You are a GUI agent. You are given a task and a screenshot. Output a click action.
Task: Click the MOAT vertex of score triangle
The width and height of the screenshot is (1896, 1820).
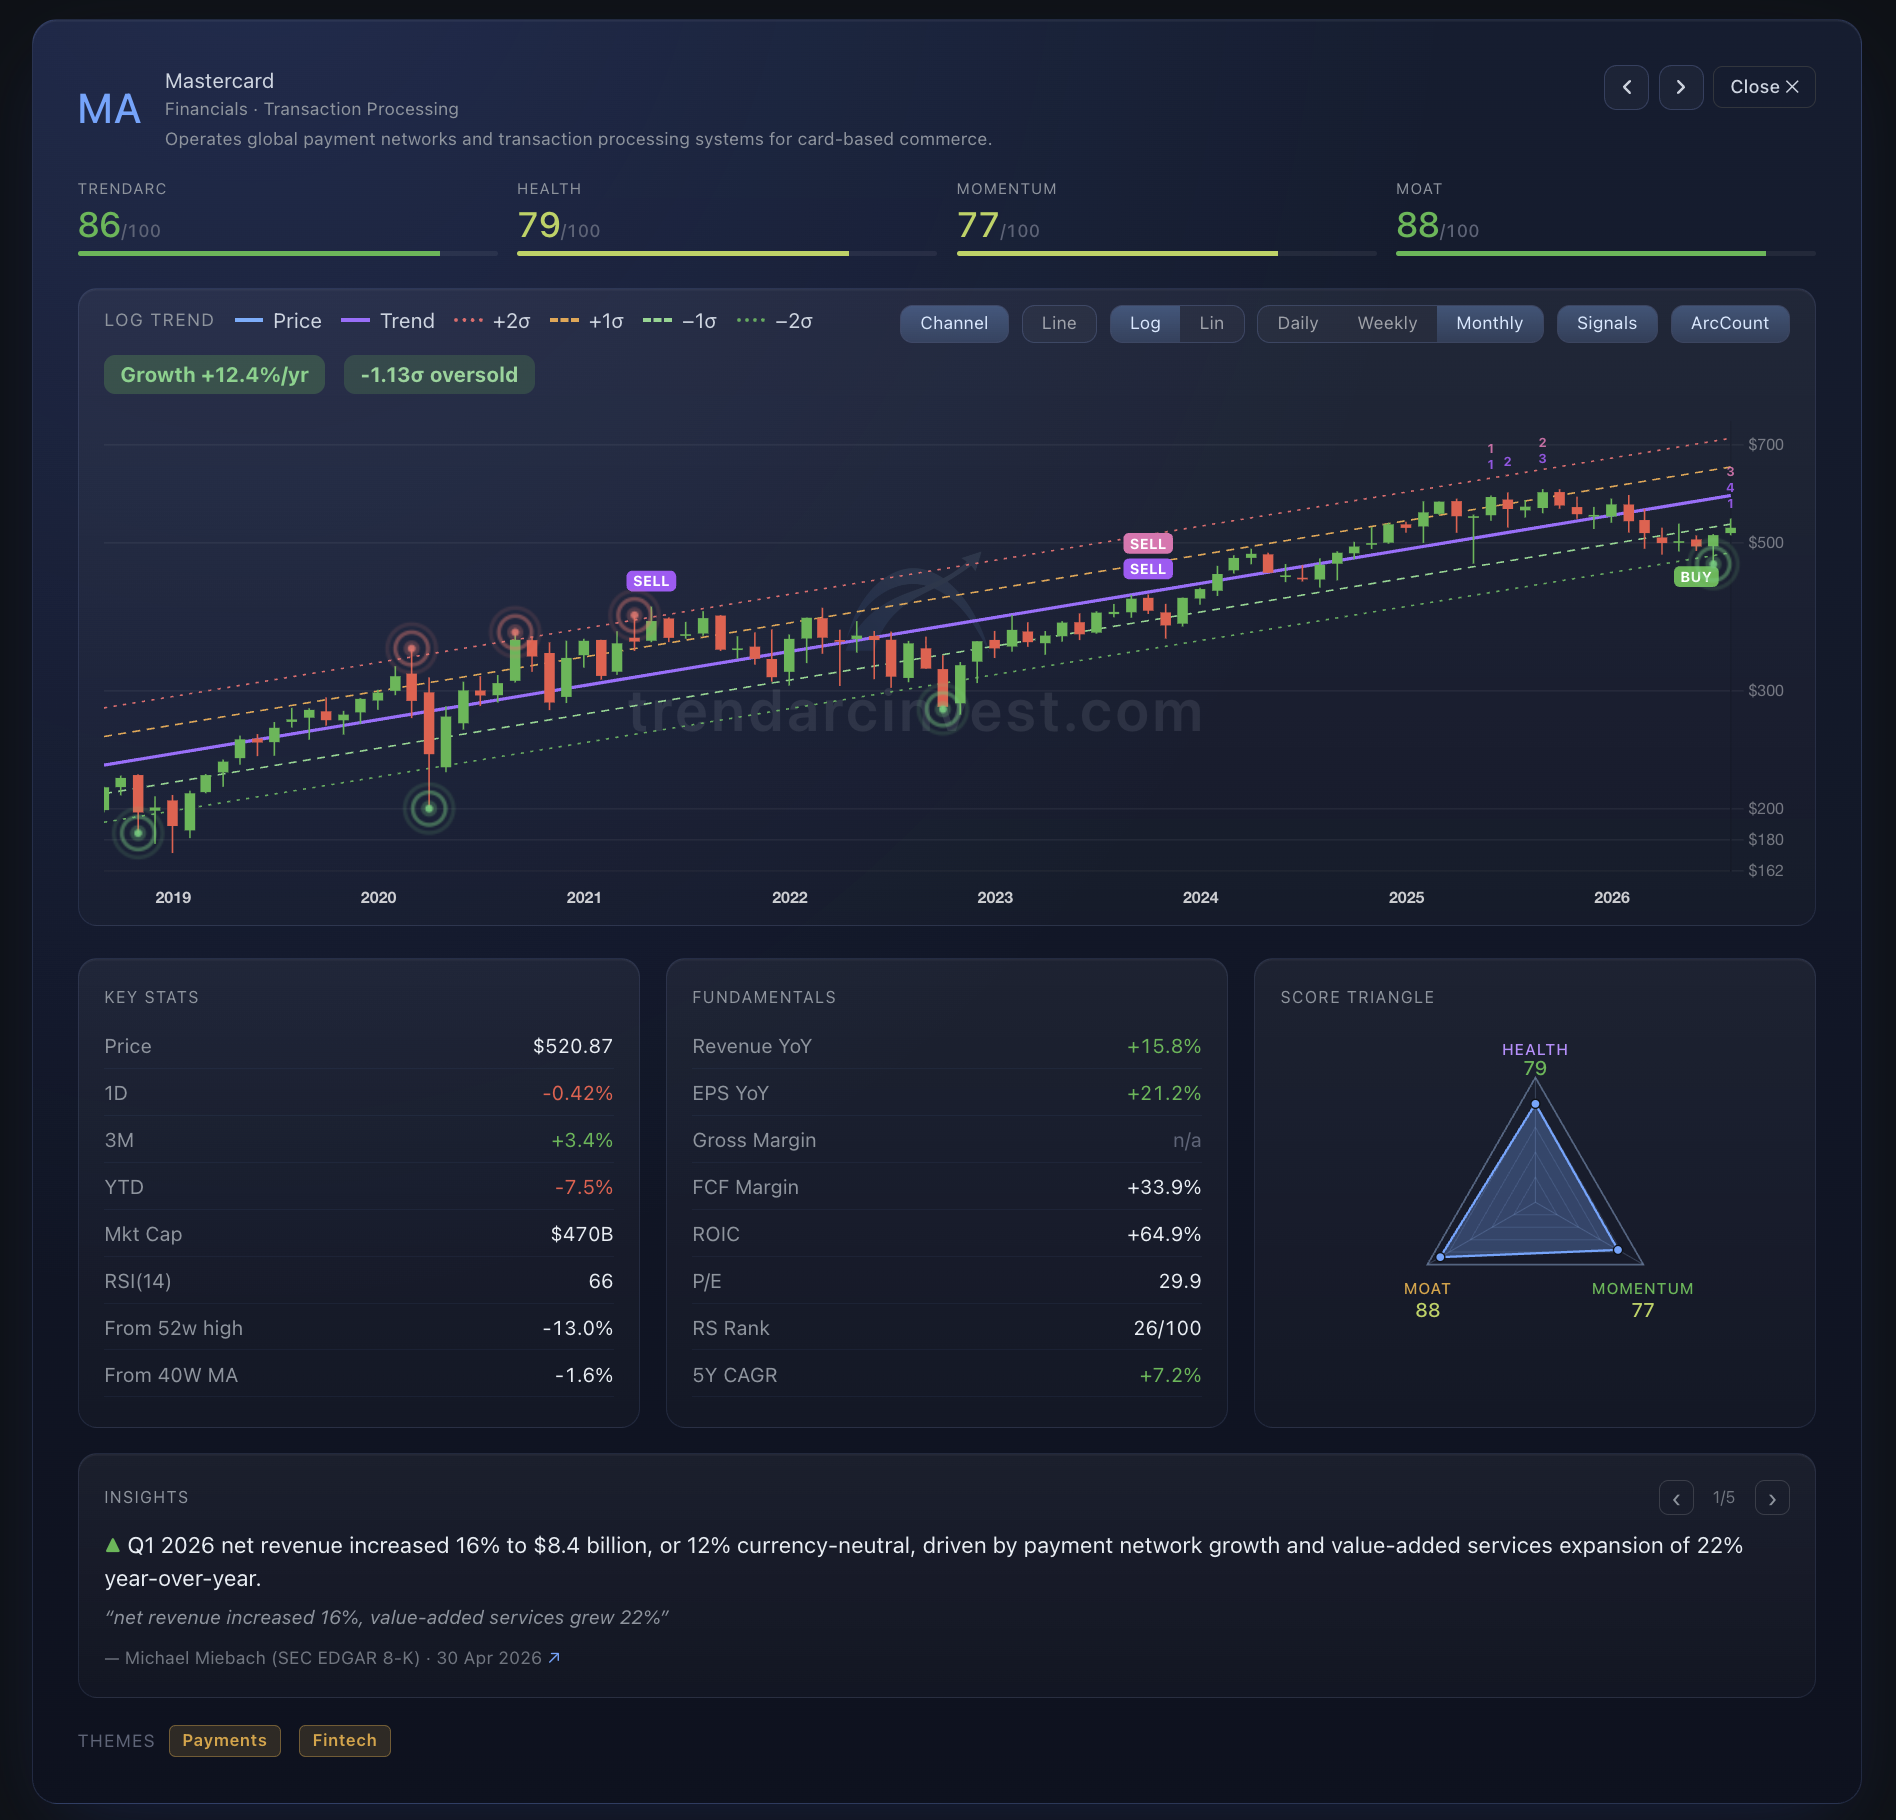(1441, 1257)
